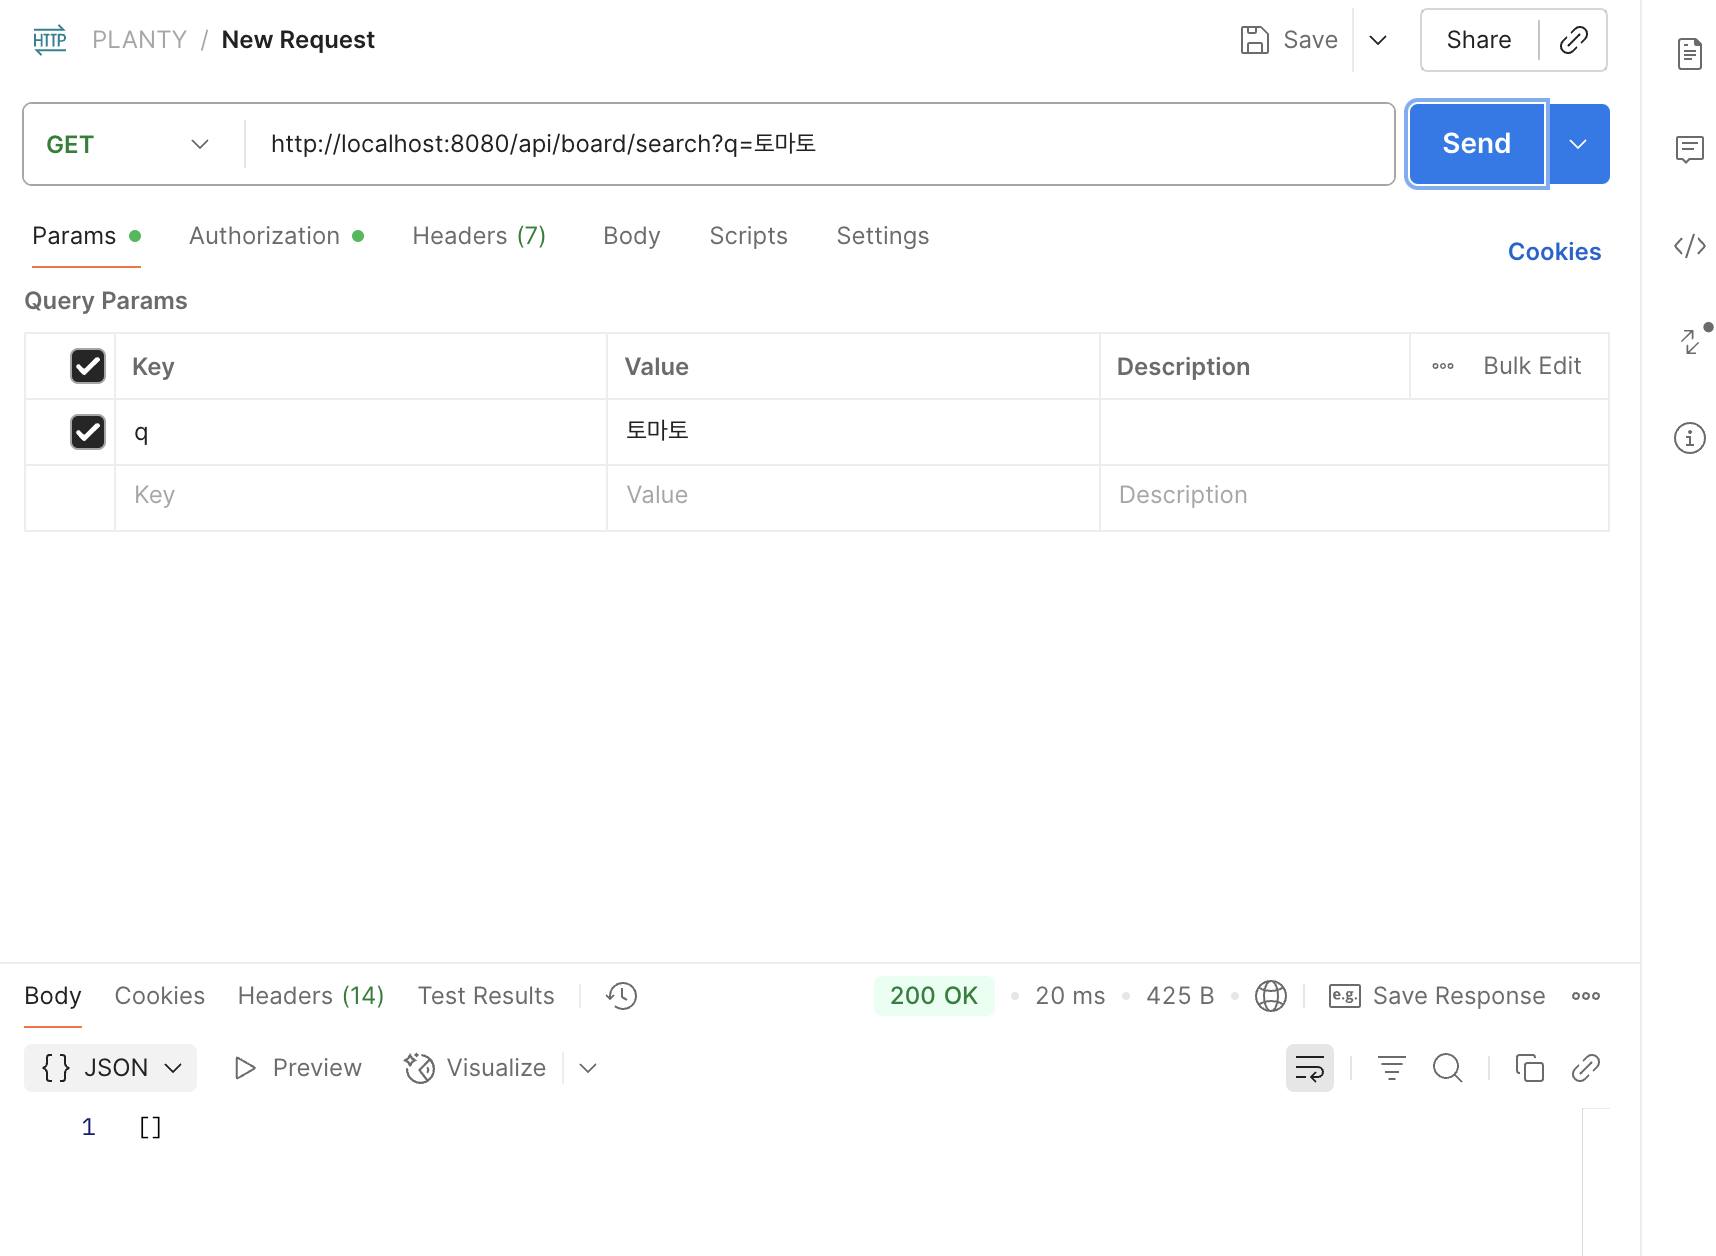Click the Preview play icon

[245, 1068]
